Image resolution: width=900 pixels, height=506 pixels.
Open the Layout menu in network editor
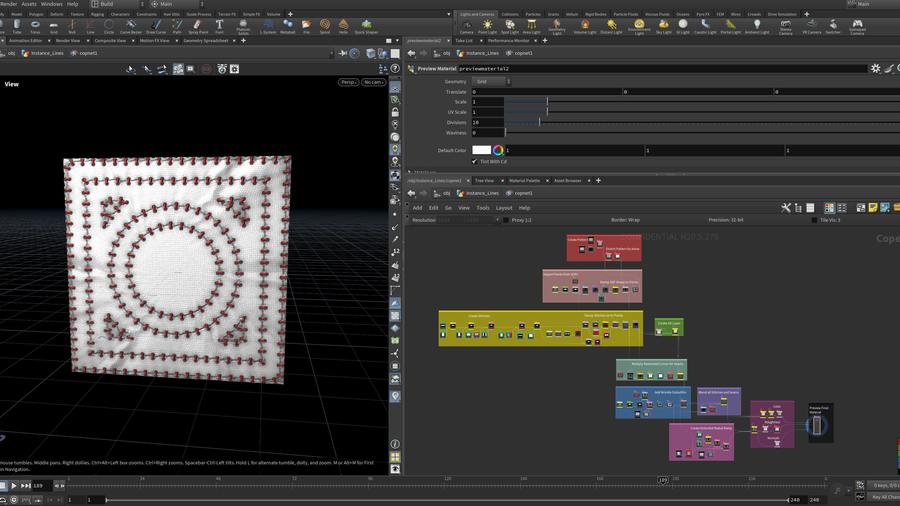(x=504, y=208)
